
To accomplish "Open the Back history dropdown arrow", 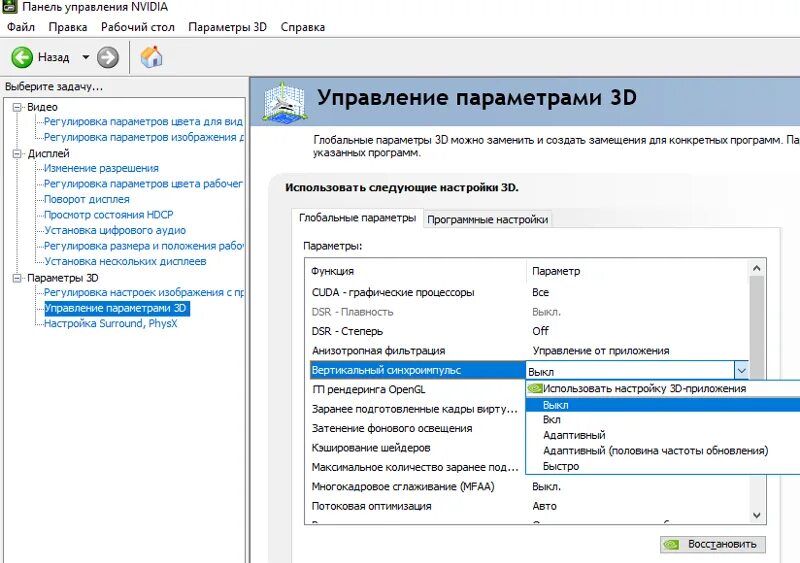I will 86,57.
